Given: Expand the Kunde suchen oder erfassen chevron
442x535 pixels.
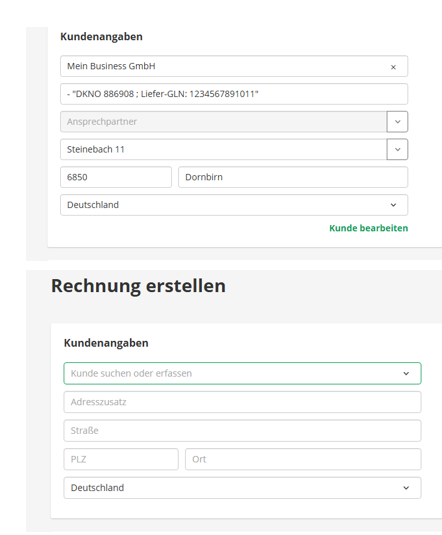Looking at the screenshot, I should [x=406, y=374].
